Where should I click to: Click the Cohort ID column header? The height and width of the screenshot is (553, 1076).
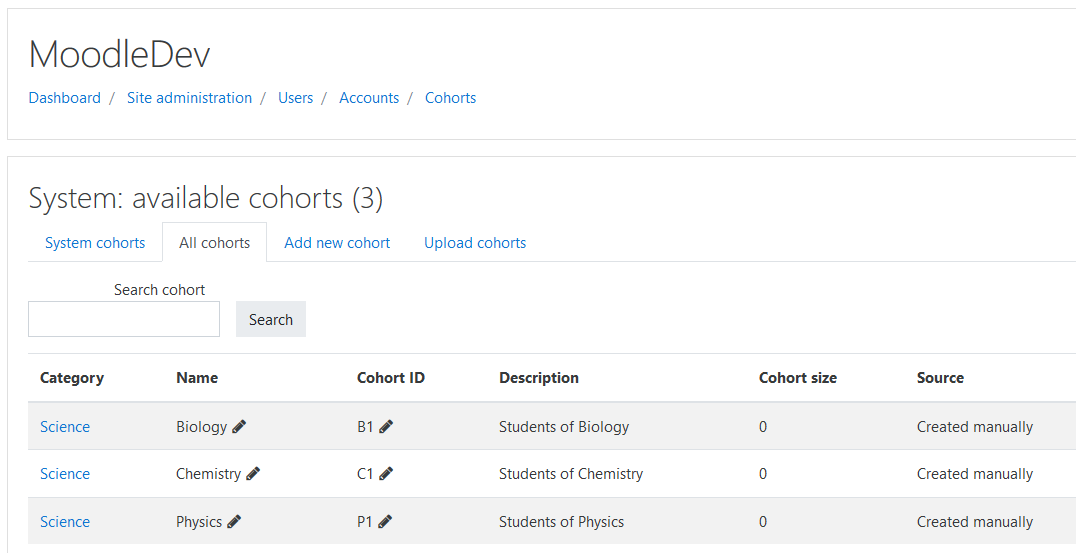(x=390, y=378)
